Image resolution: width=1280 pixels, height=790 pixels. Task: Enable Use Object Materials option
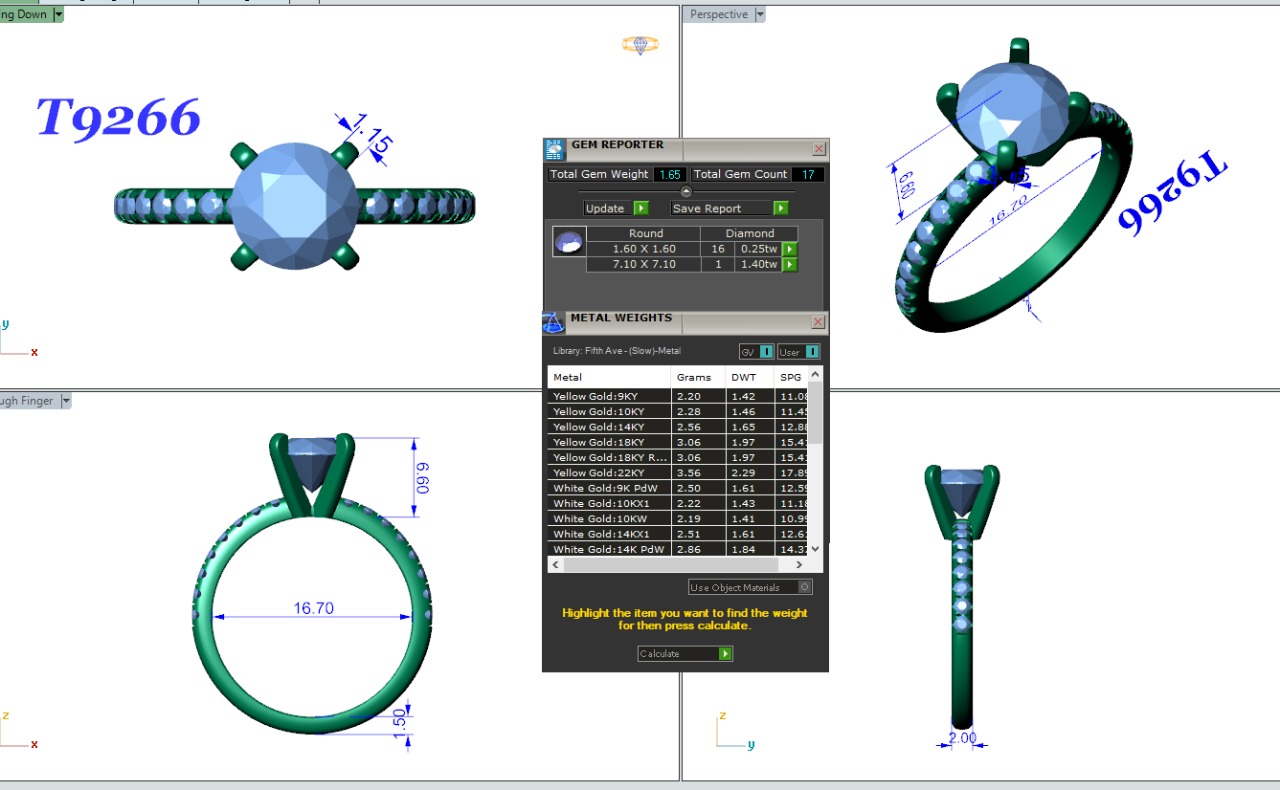pos(805,587)
